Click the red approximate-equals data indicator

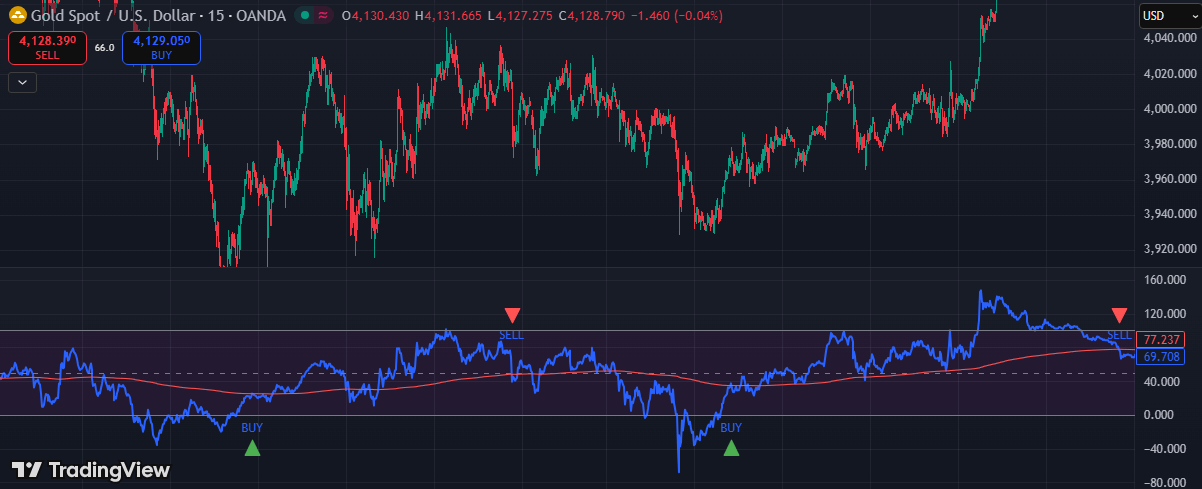[x=324, y=16]
